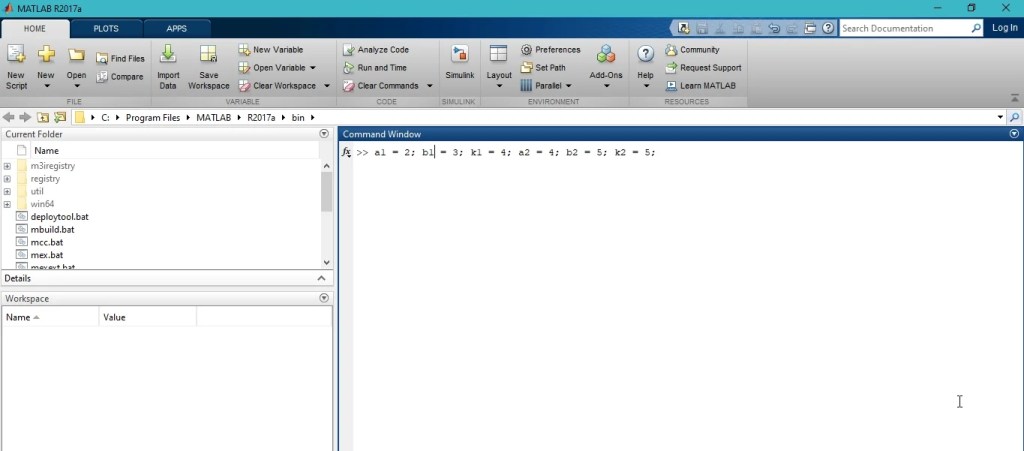
Task: Click Program Files in the path
Action: pyautogui.click(x=153, y=117)
